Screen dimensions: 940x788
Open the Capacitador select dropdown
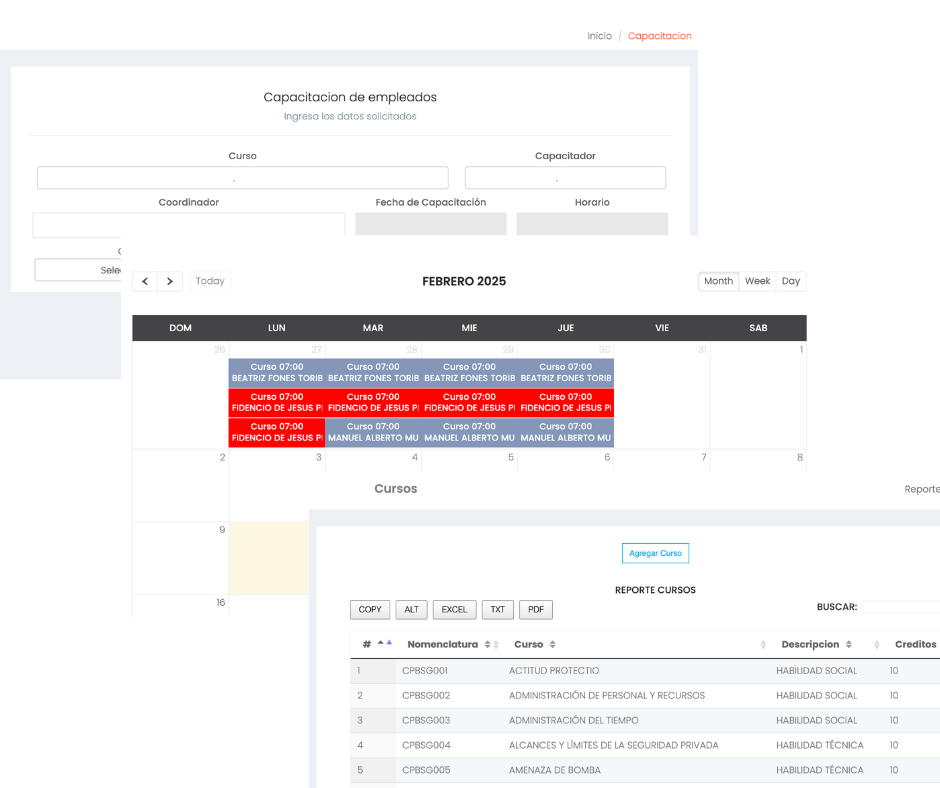pos(565,178)
